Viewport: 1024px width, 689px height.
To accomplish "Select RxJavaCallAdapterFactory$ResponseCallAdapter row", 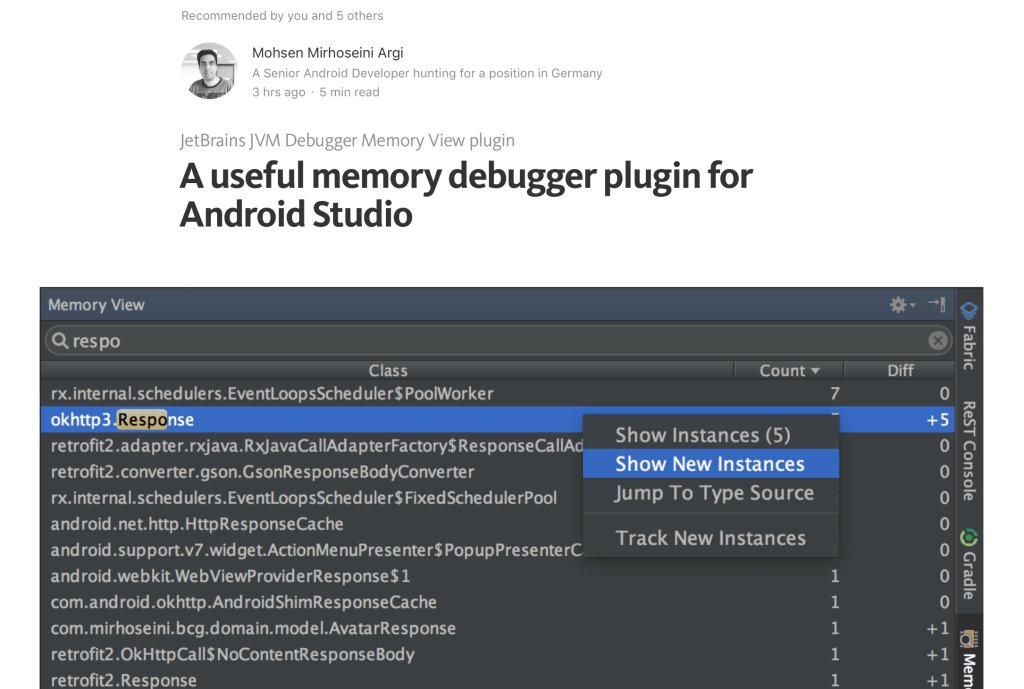I will coord(498,445).
